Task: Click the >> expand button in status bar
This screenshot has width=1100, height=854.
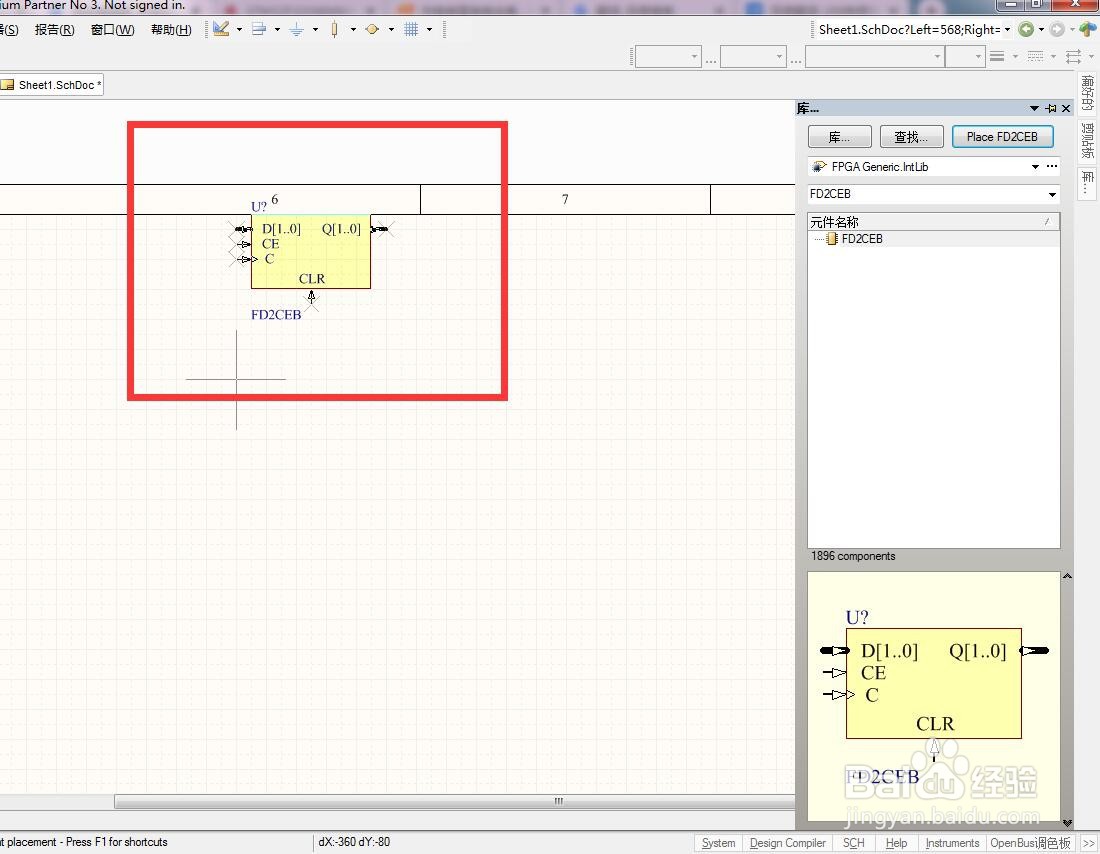Action: pyautogui.click(x=1088, y=843)
